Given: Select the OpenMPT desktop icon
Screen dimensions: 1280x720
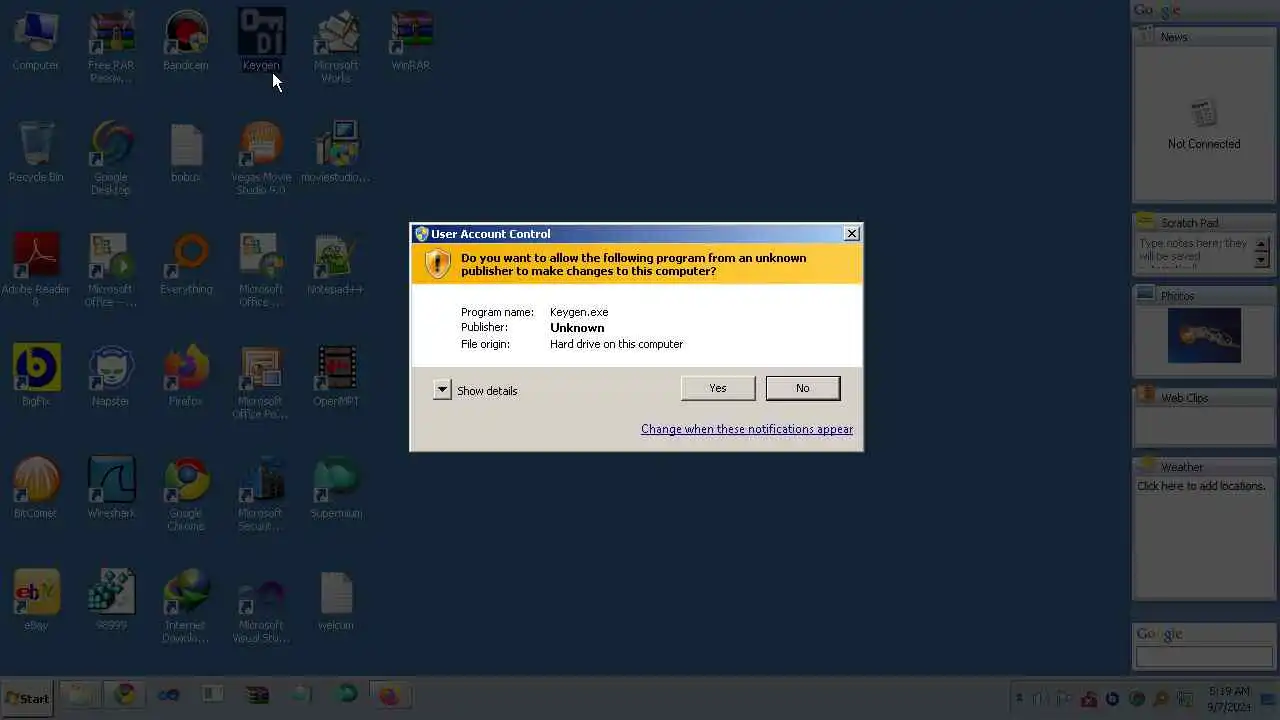Looking at the screenshot, I should [336, 377].
